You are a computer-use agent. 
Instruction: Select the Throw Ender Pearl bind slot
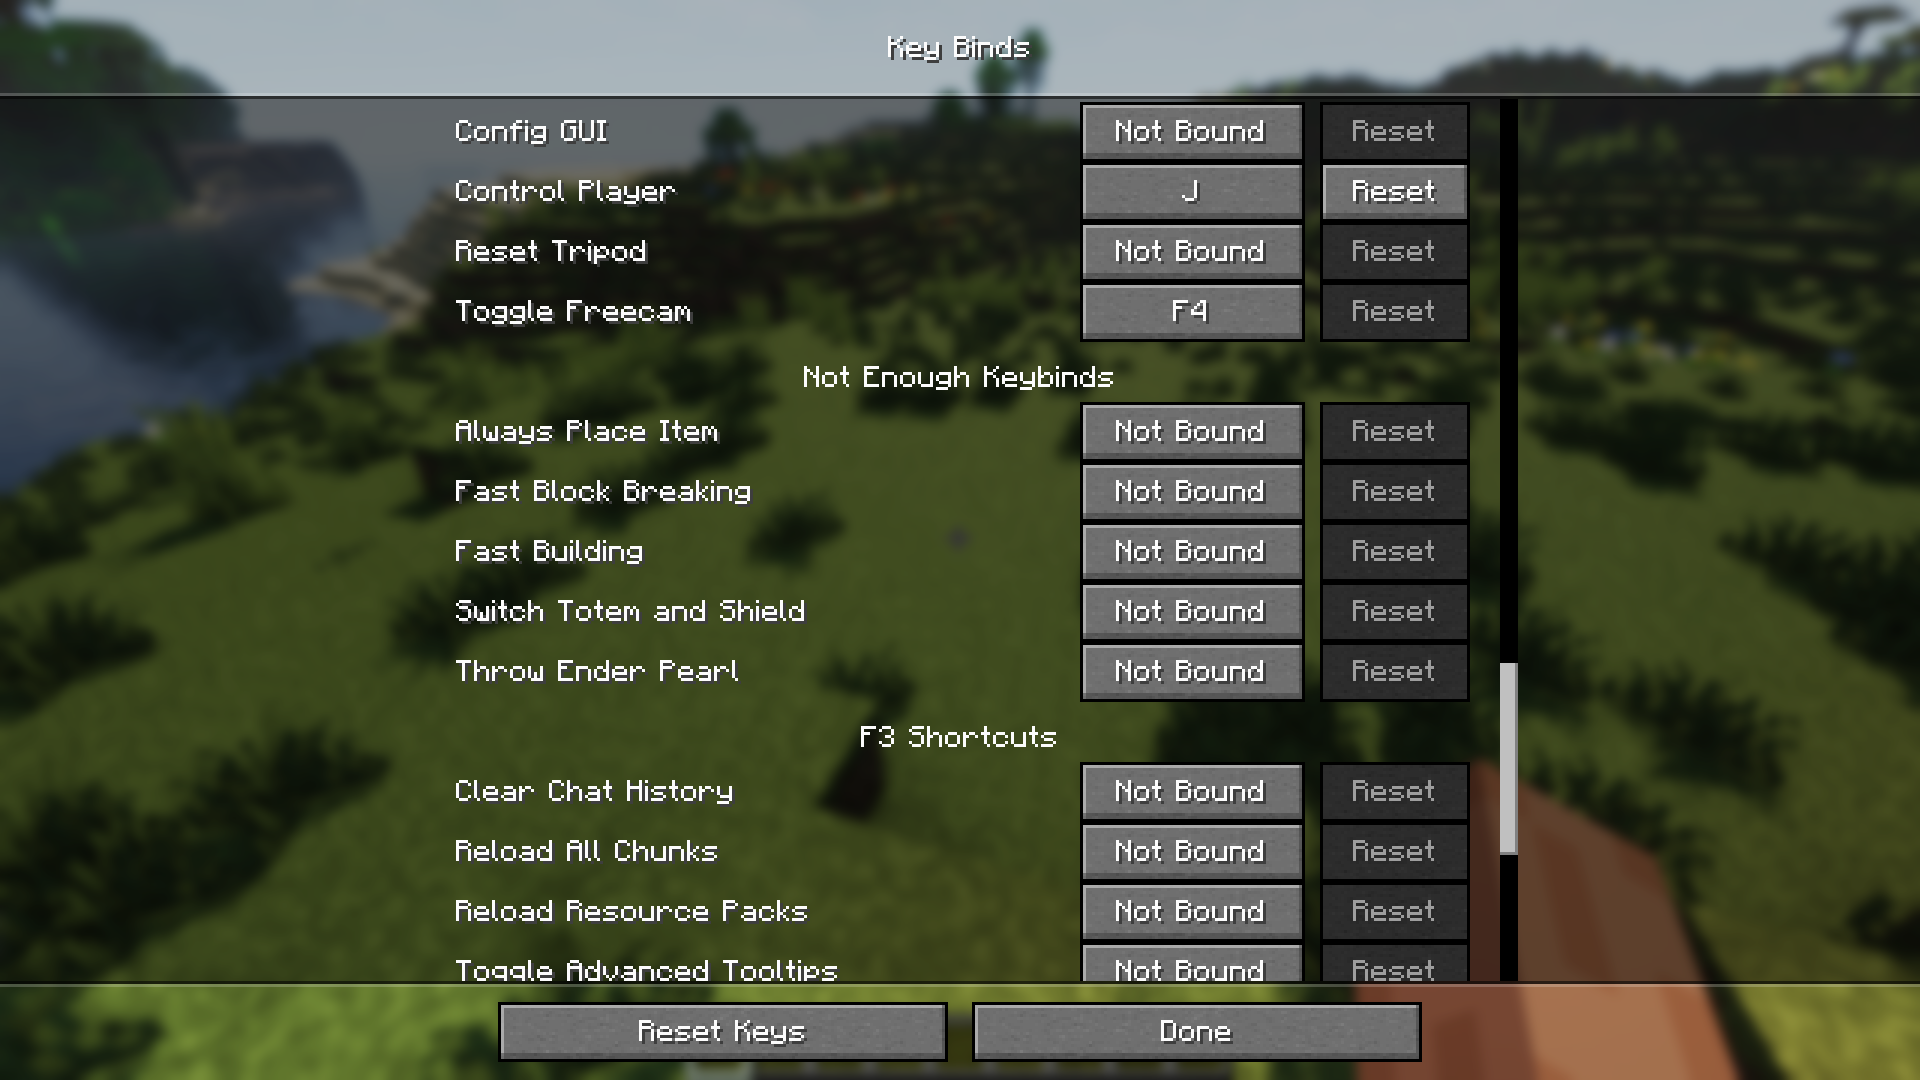coord(1189,670)
